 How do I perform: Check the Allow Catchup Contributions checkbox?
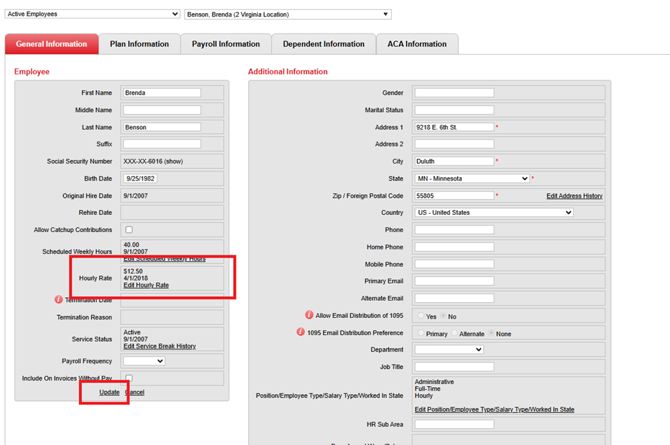click(x=128, y=230)
